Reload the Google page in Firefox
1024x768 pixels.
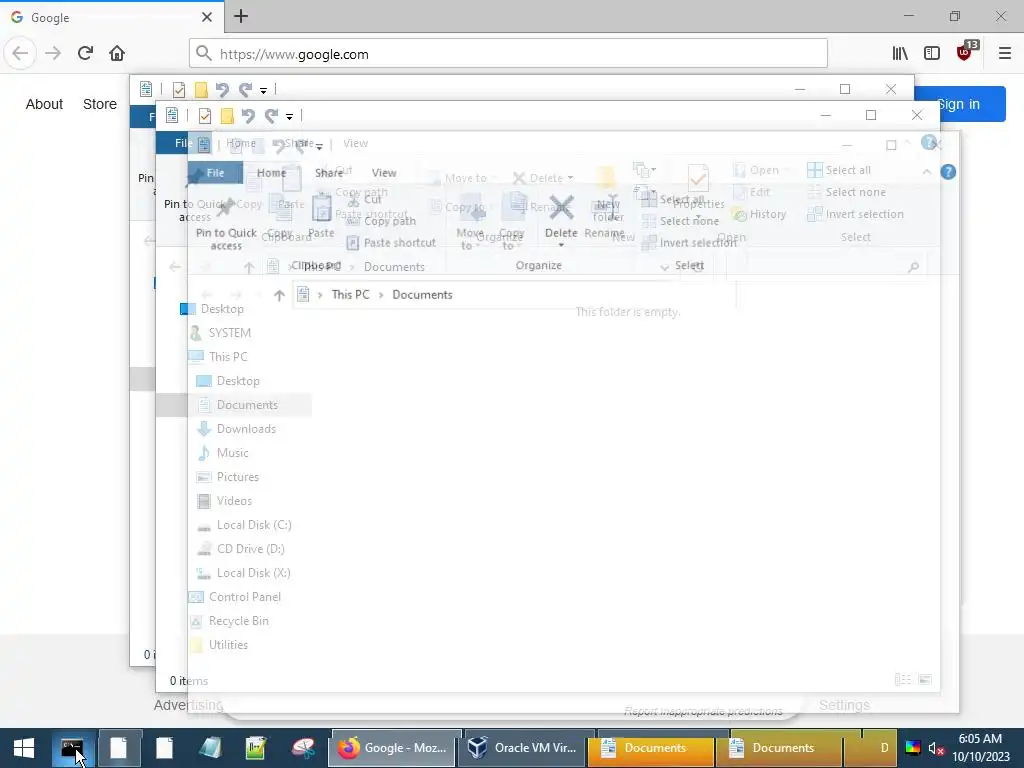85,53
